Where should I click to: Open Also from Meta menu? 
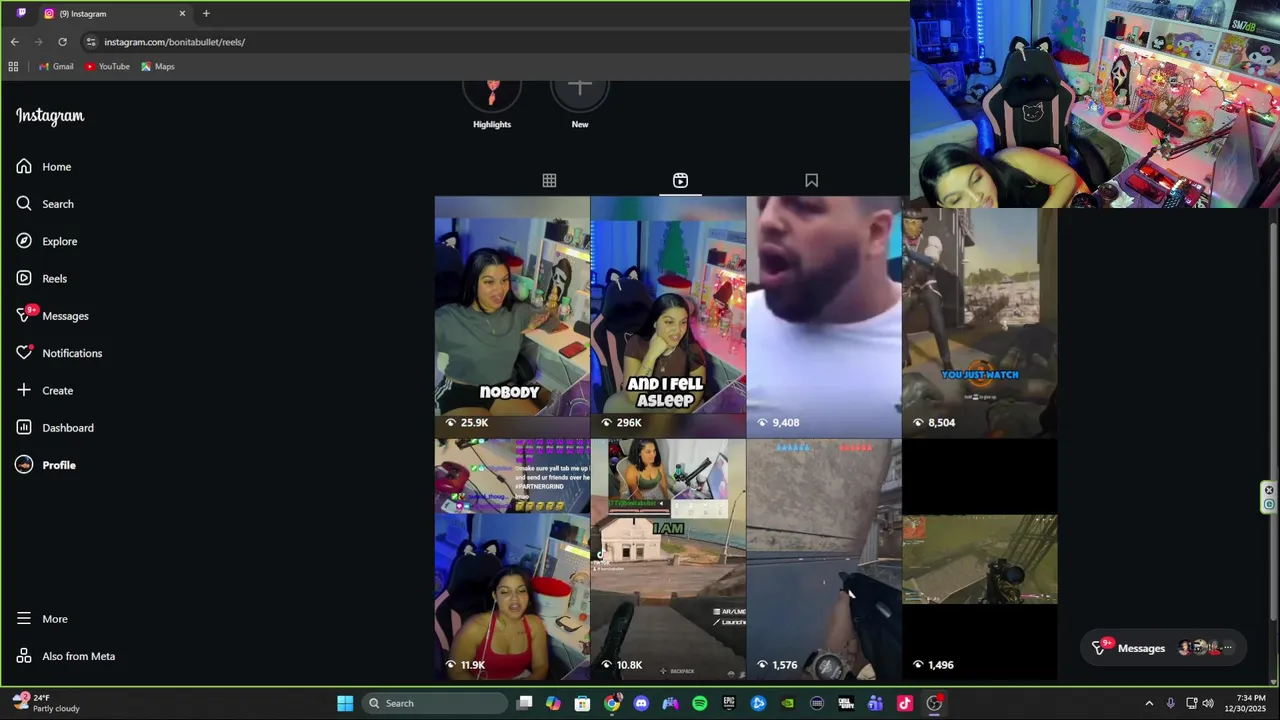coord(66,656)
